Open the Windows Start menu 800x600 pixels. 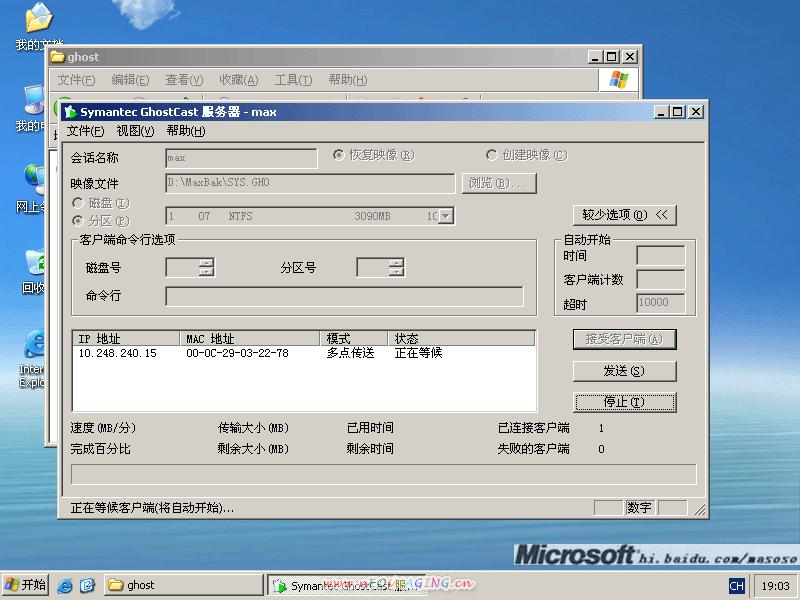[x=26, y=585]
